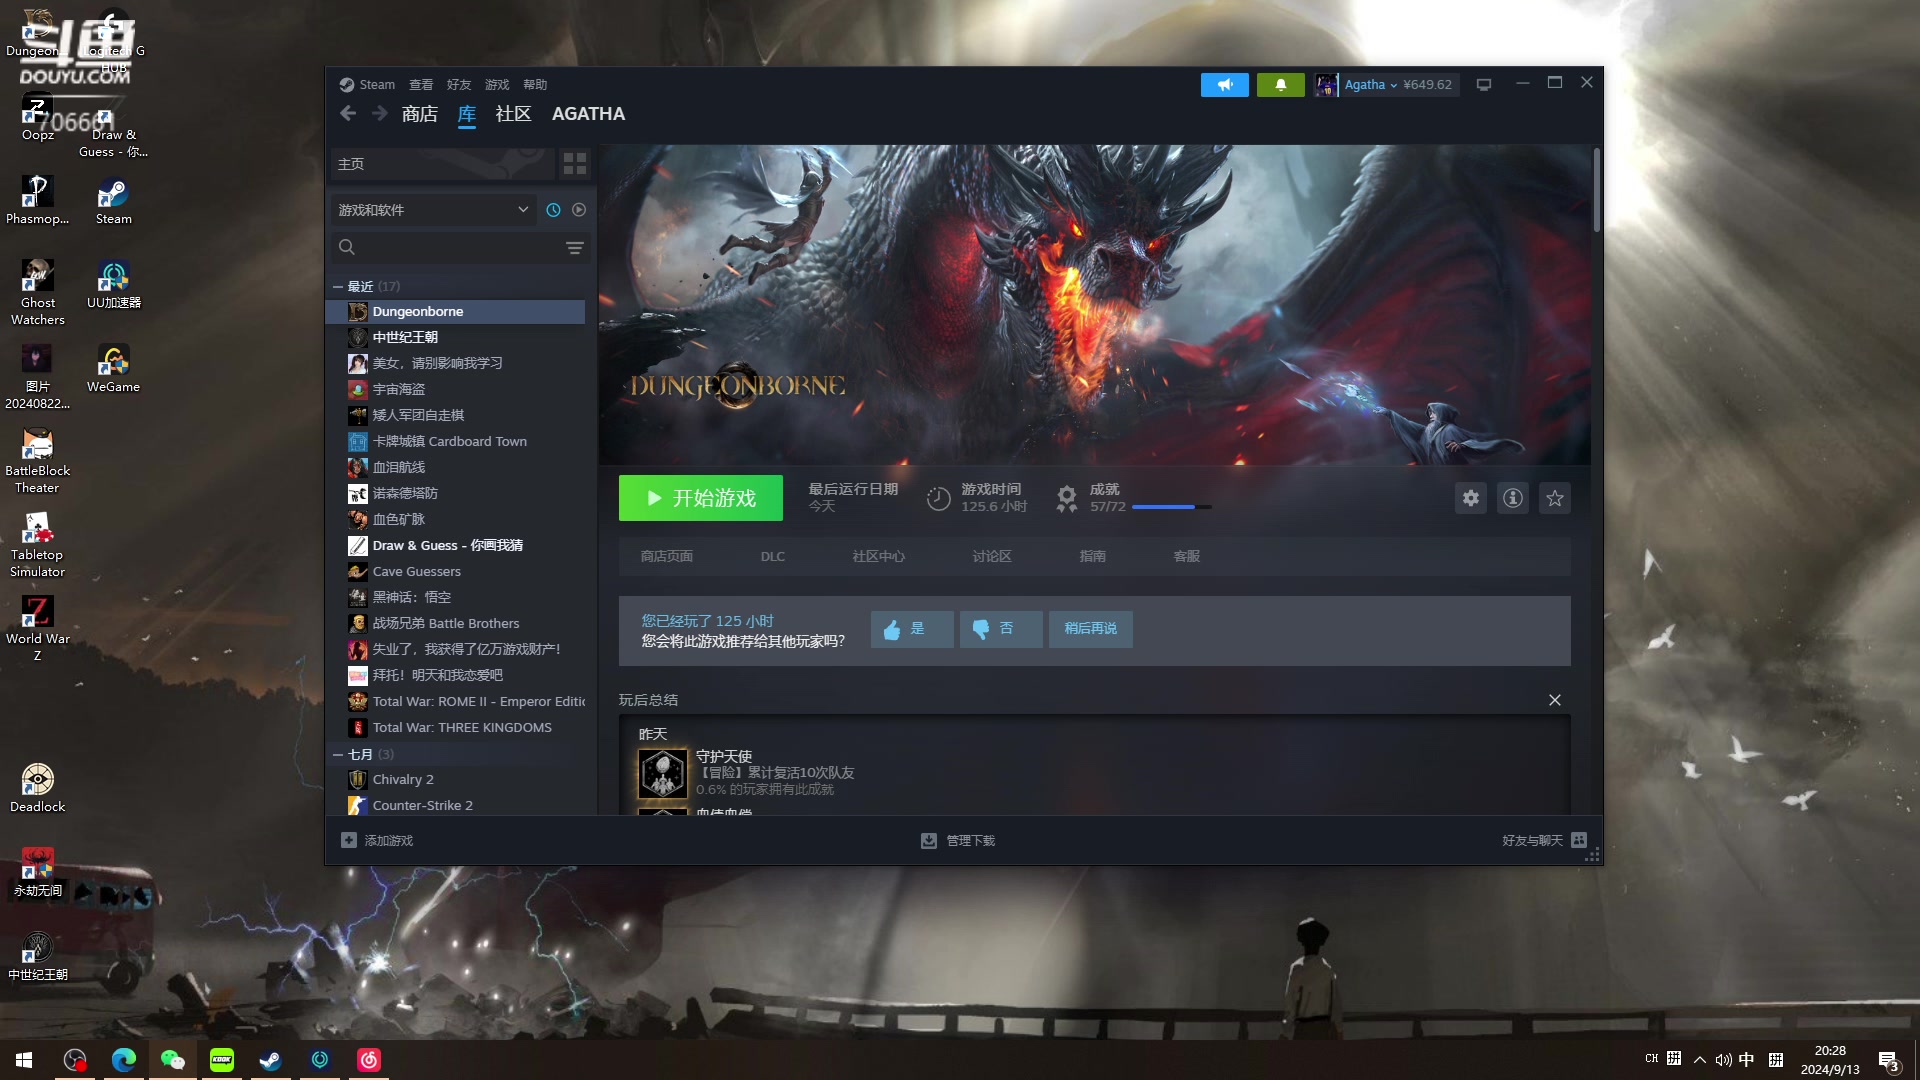Go to the 主页 library home
This screenshot has width=1920, height=1080.
pos(442,164)
